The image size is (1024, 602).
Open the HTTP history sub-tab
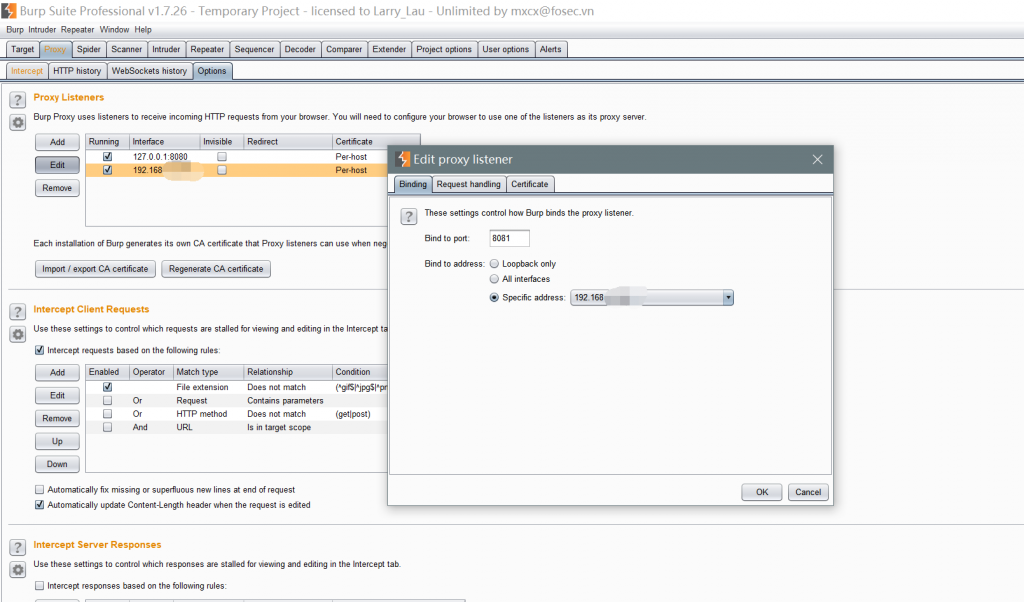[77, 71]
